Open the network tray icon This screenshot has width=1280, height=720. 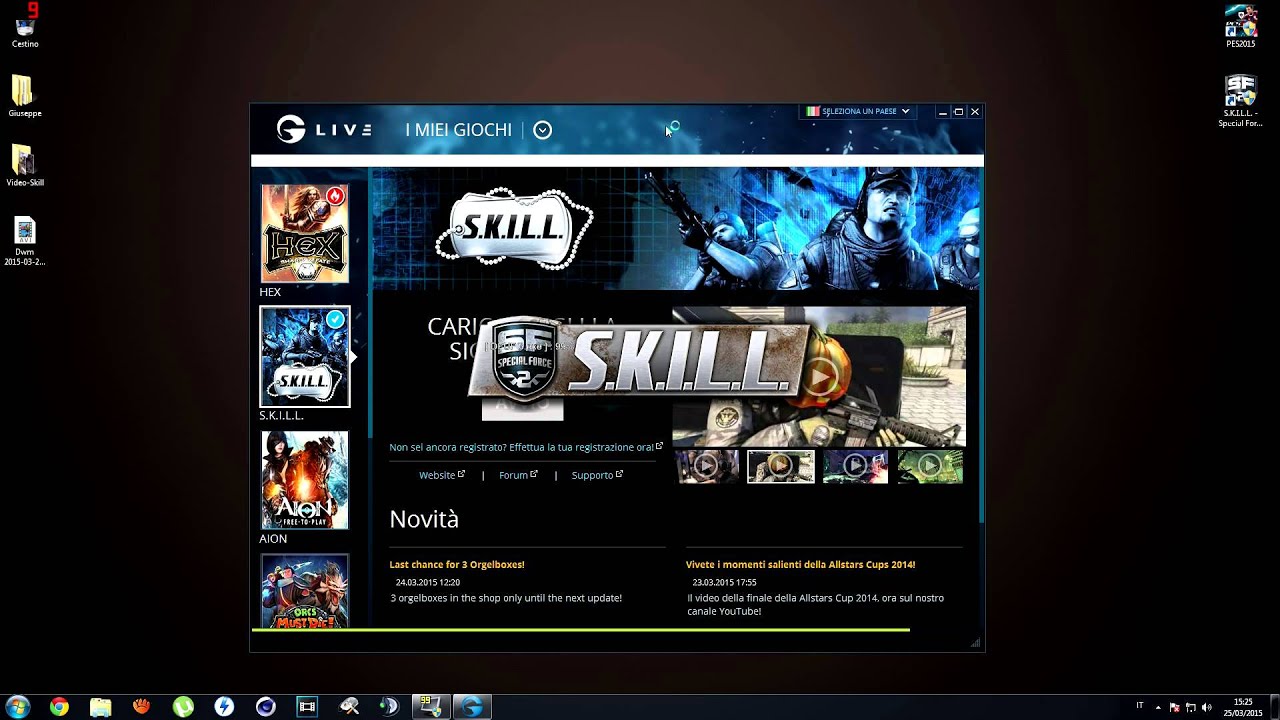(1191, 707)
